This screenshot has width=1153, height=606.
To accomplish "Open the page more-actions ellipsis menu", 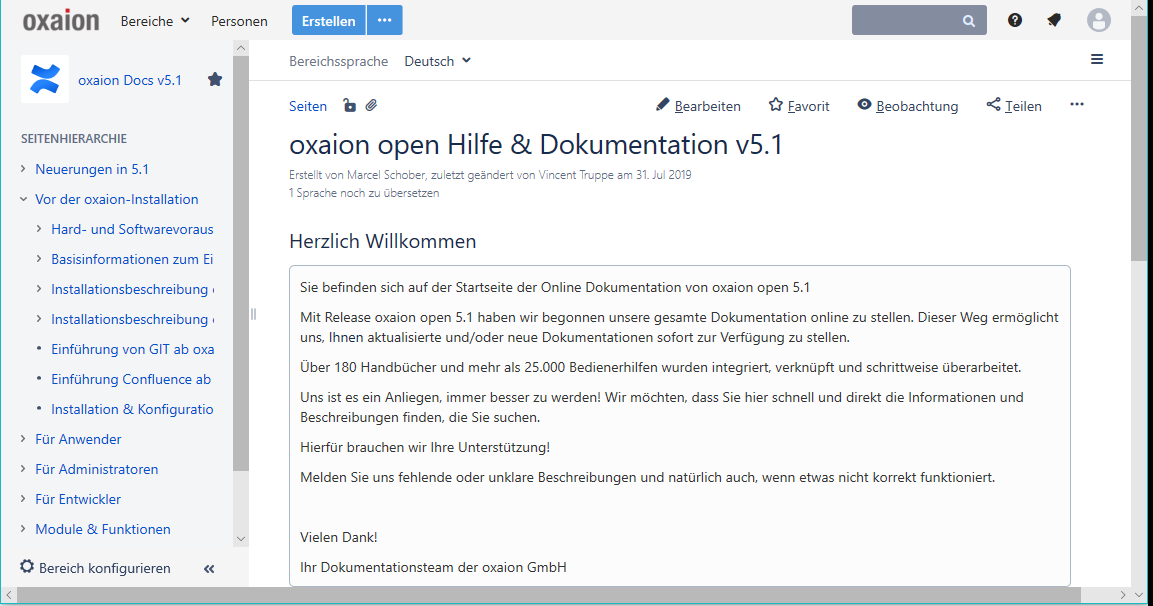I will pyautogui.click(x=1076, y=105).
